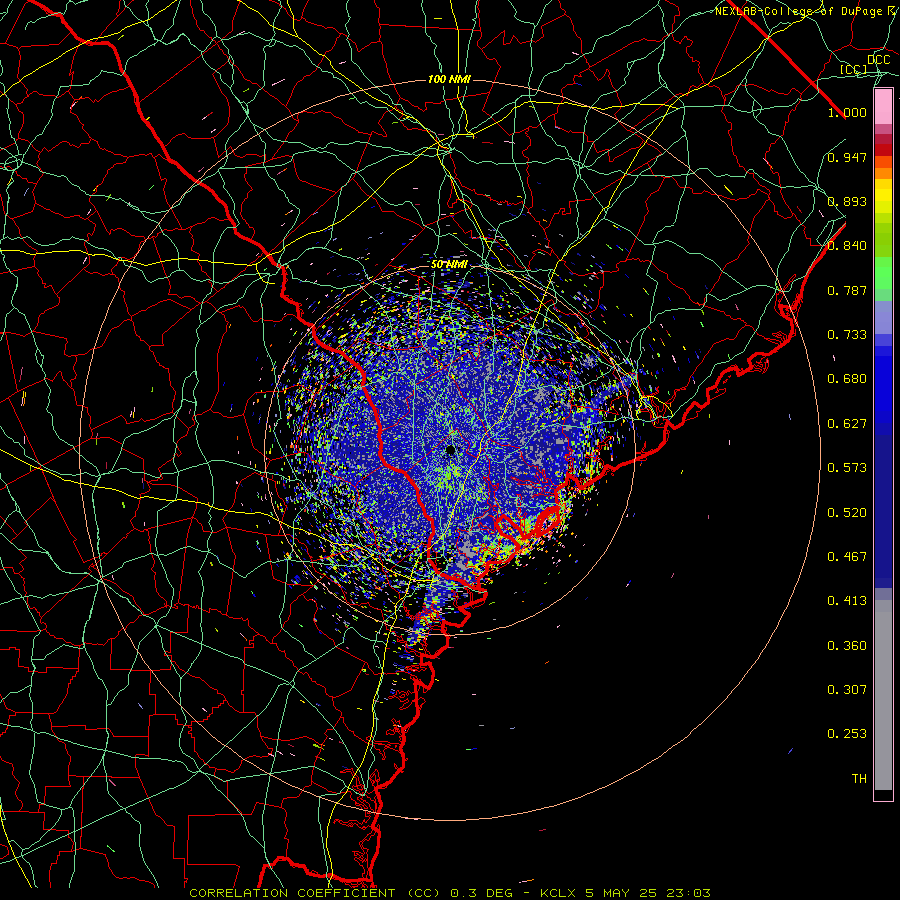Click the bright green segment of the color bar
The width and height of the screenshot is (900, 900).
[883, 273]
